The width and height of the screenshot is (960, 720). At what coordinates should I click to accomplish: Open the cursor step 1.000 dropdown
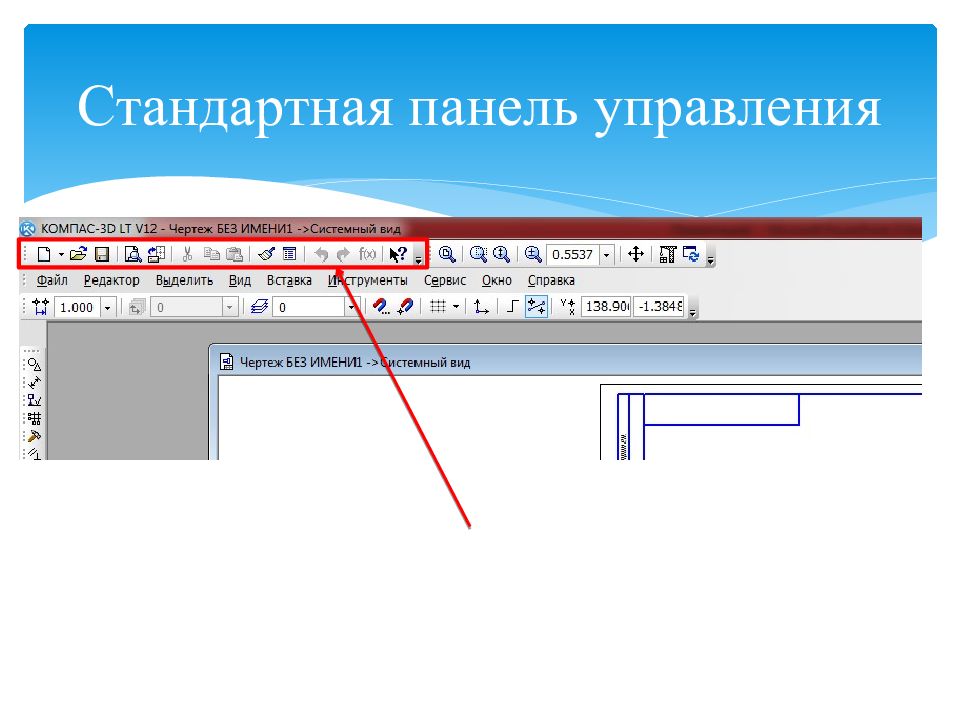pyautogui.click(x=108, y=307)
